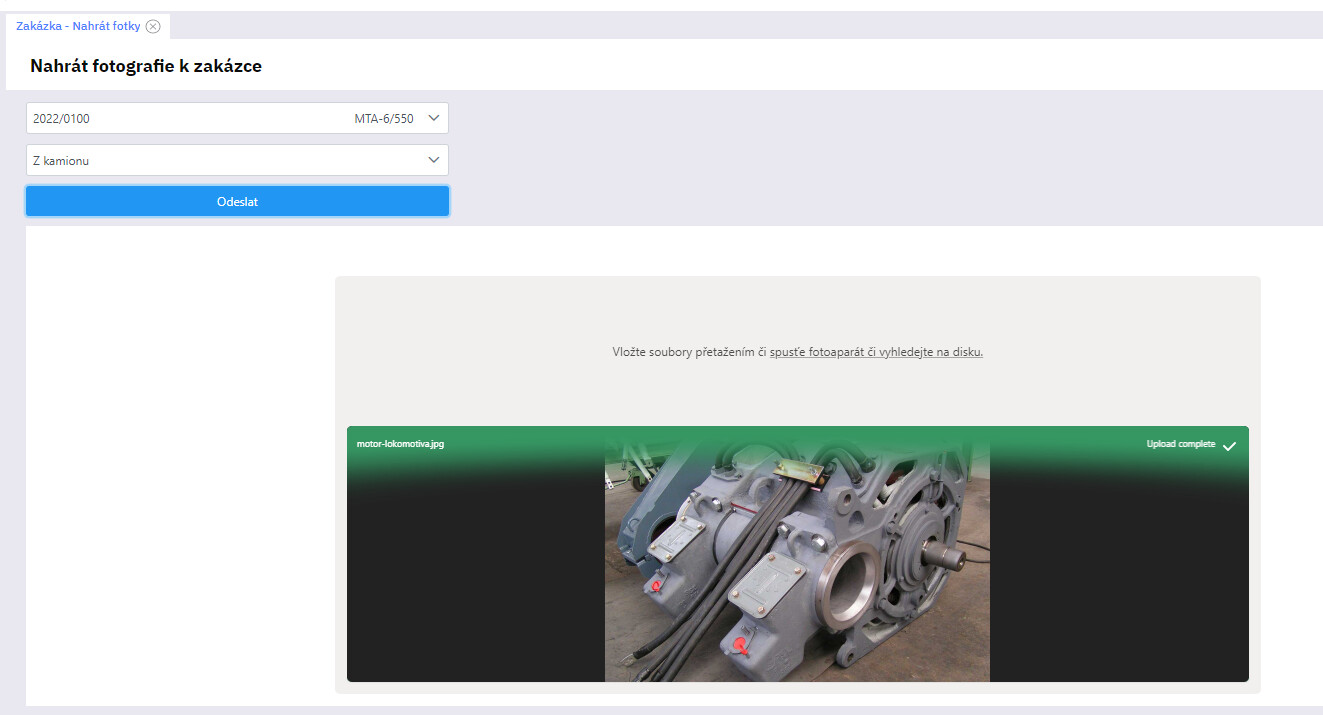This screenshot has width=1323, height=715.
Task: Click the motor-lokomotiva.jpg file name
Action: pos(400,444)
